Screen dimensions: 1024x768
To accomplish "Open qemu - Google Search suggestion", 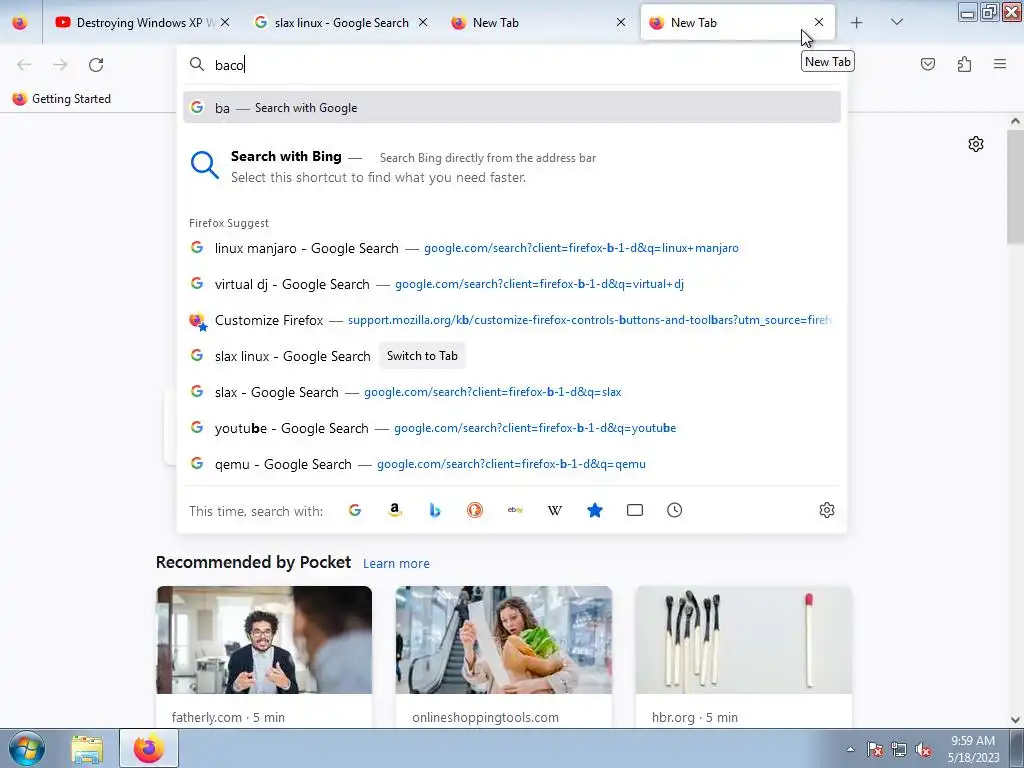I will [x=512, y=464].
